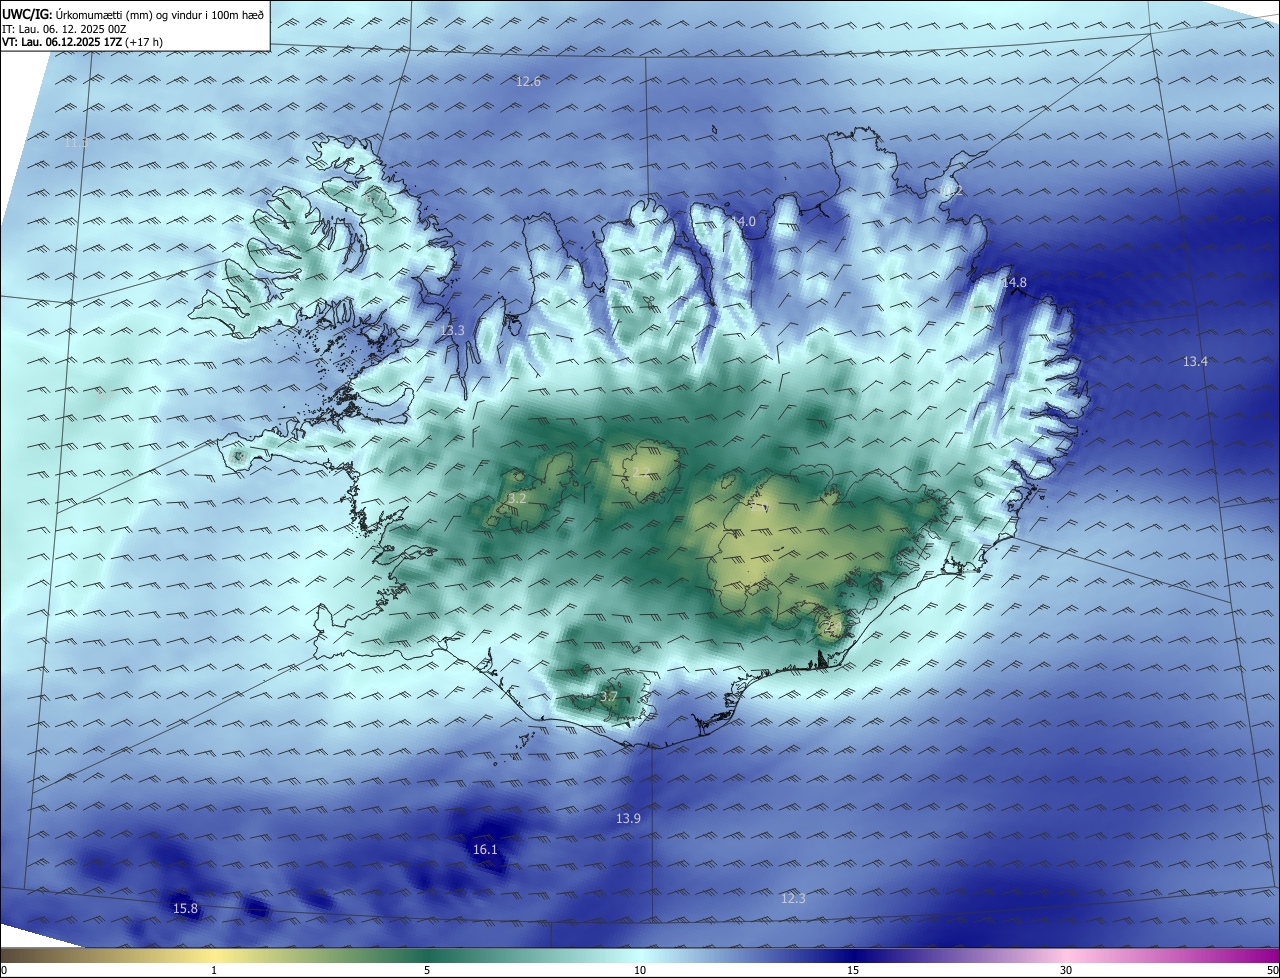The height and width of the screenshot is (978, 1280).
Task: Click the 13.3 value near the Westfjords
Action: click(453, 330)
